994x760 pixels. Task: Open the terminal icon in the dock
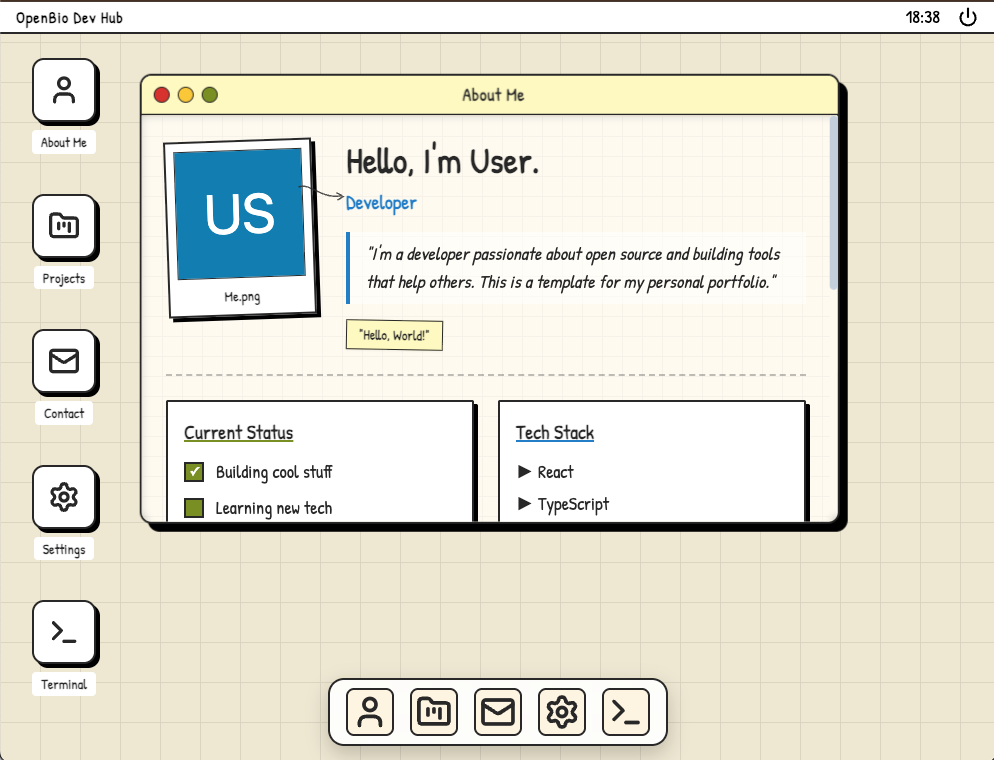(x=625, y=712)
